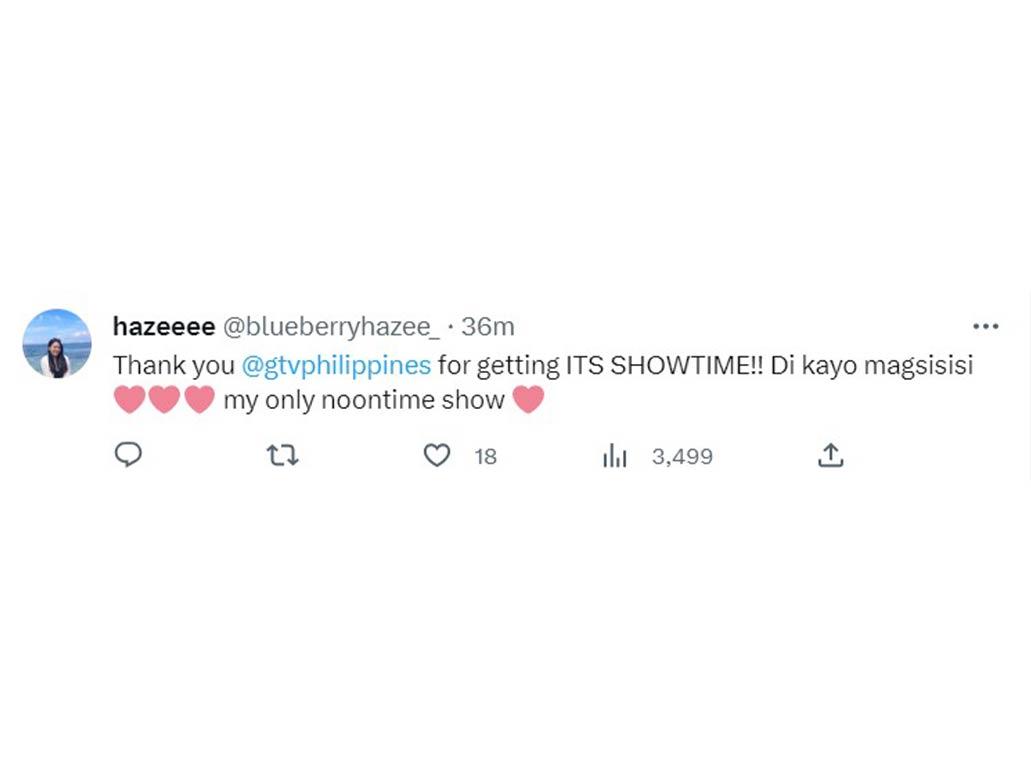Click the 3,499 views count
This screenshot has height=773, width=1031.
click(682, 457)
